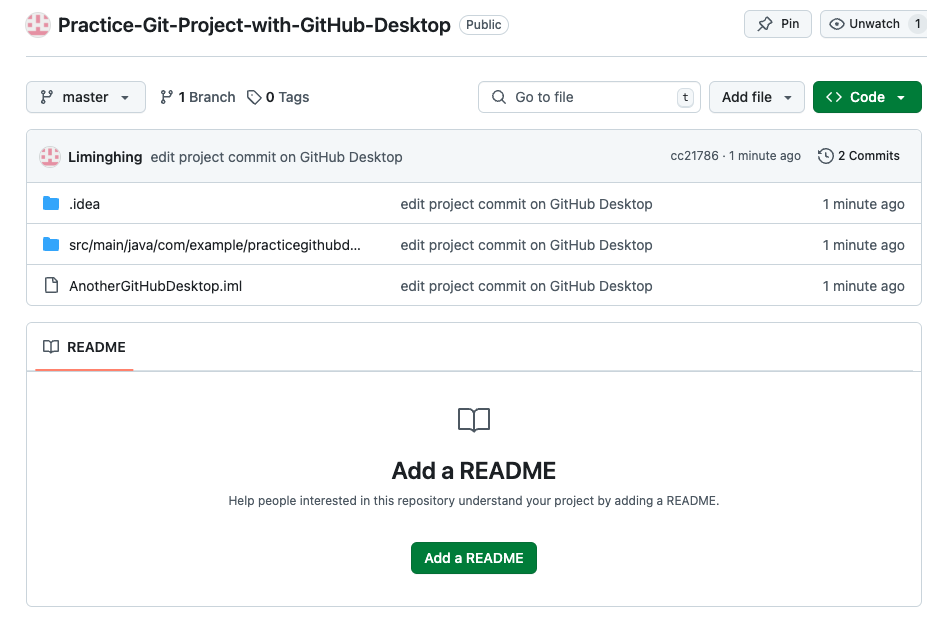Open the commit message in the AnotherGitHubDesktop.iml row

526,286
